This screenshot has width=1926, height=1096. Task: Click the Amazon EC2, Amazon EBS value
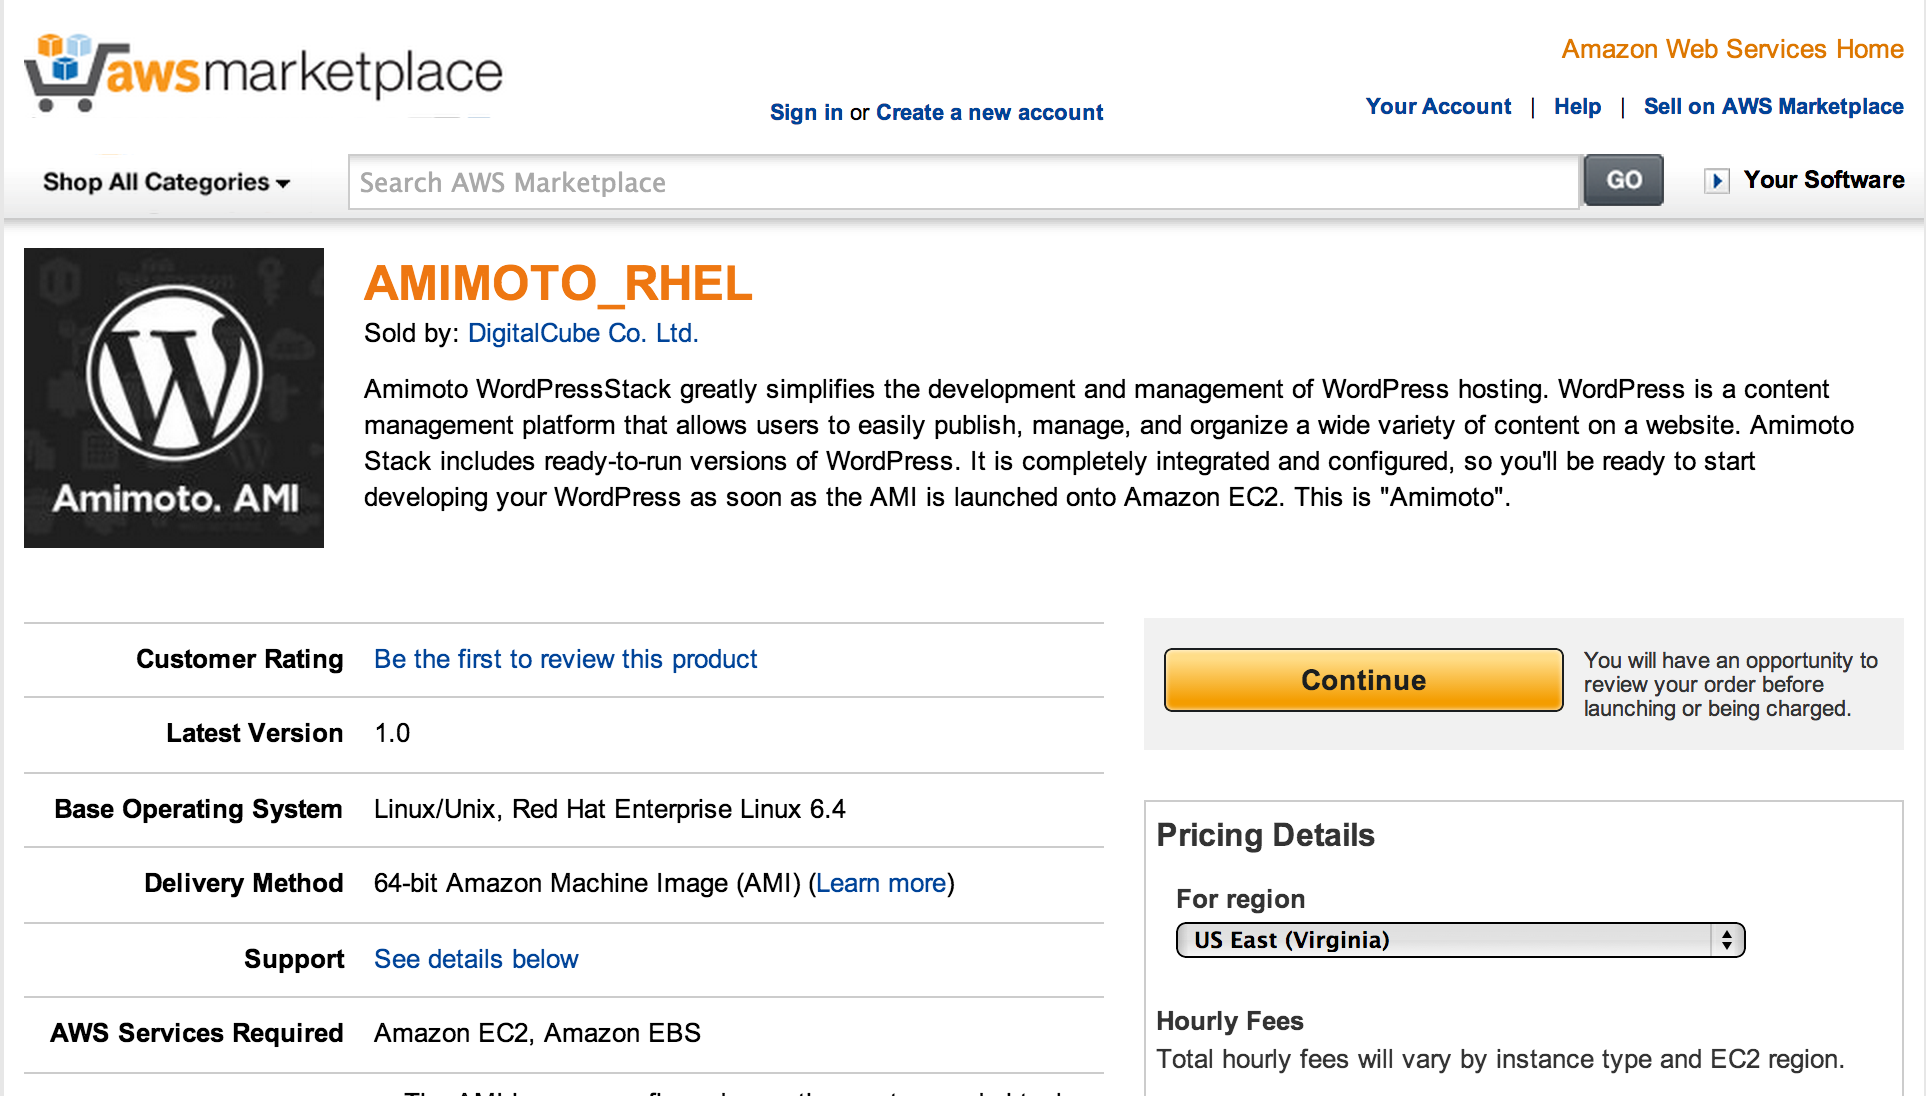point(537,1033)
